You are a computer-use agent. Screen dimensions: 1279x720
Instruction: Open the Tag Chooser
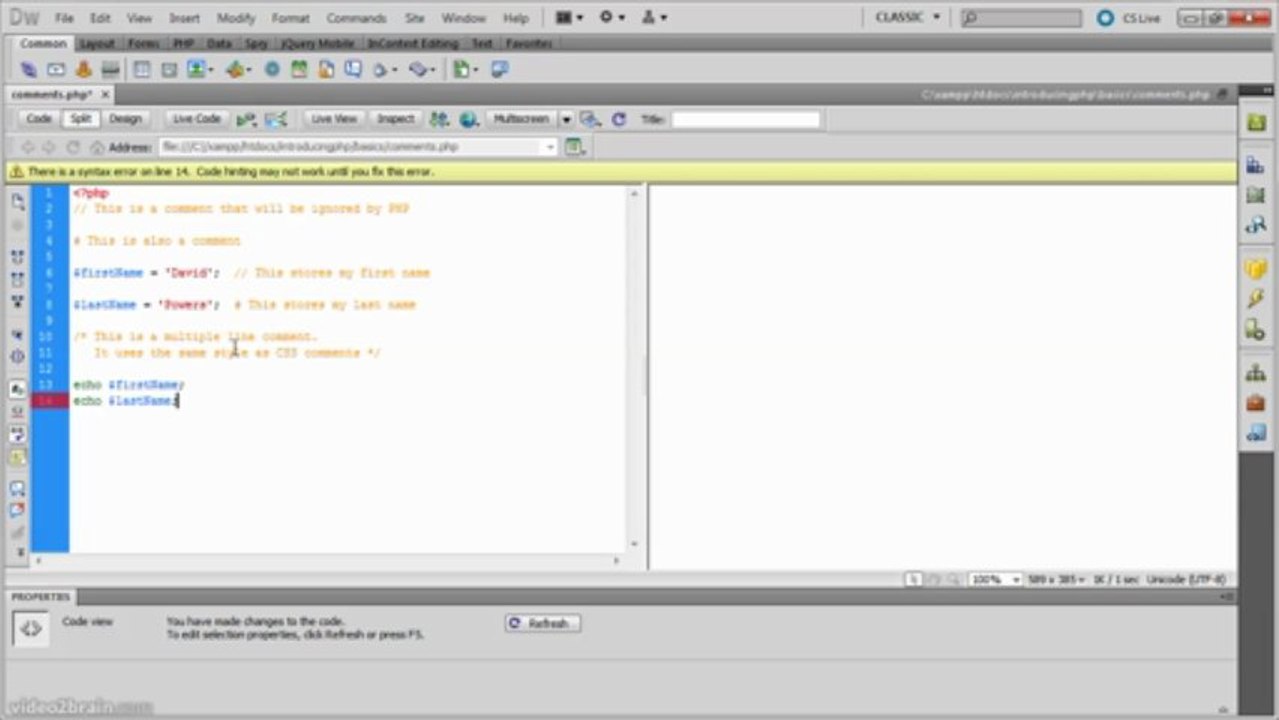coord(499,70)
